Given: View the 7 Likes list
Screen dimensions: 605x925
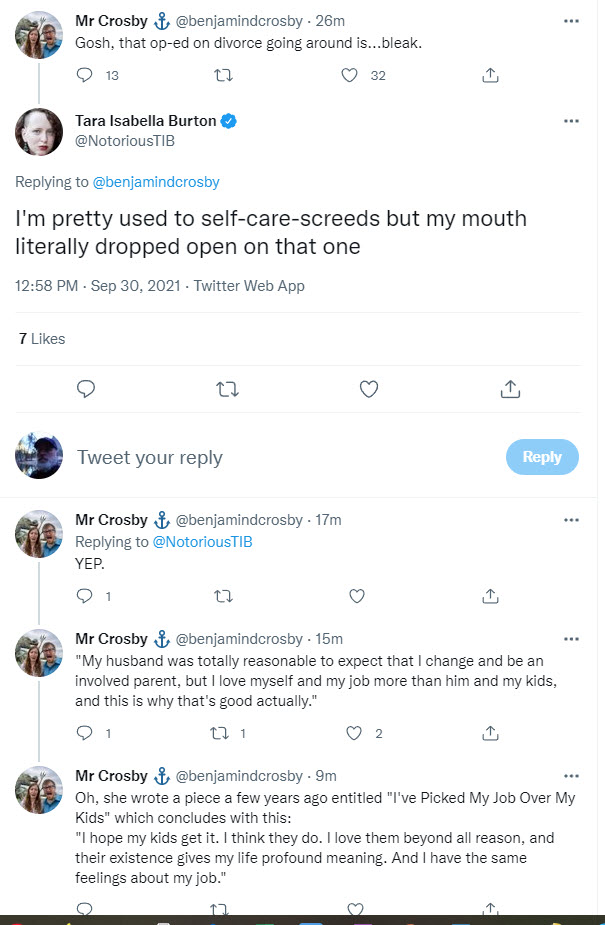Looking at the screenshot, I should [42, 339].
